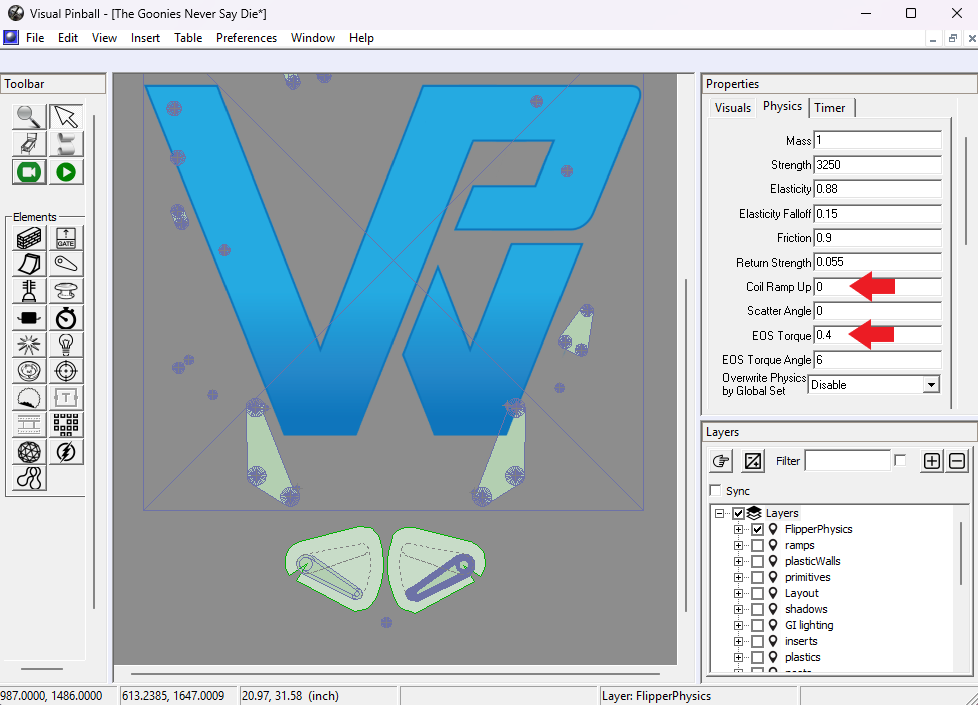Image resolution: width=978 pixels, height=705 pixels.
Task: Enable the ramps layer checkbox
Action: [x=757, y=545]
